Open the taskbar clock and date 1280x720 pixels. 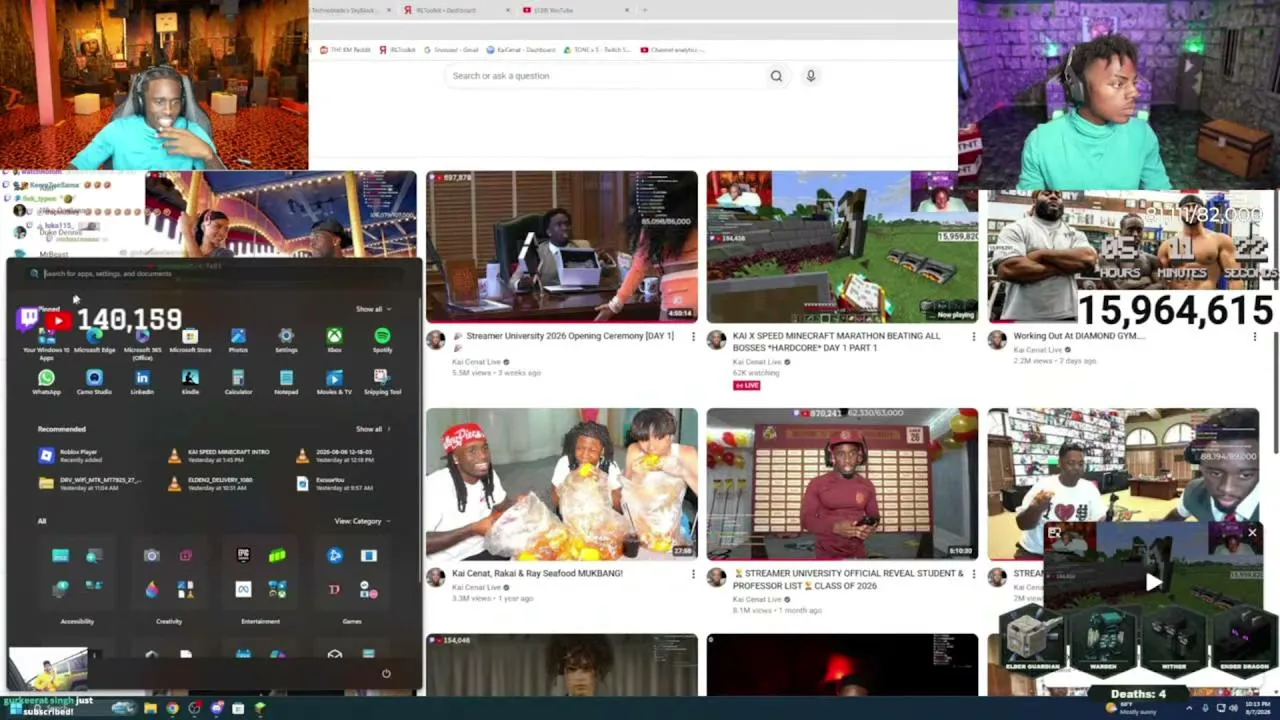(x=1257, y=708)
